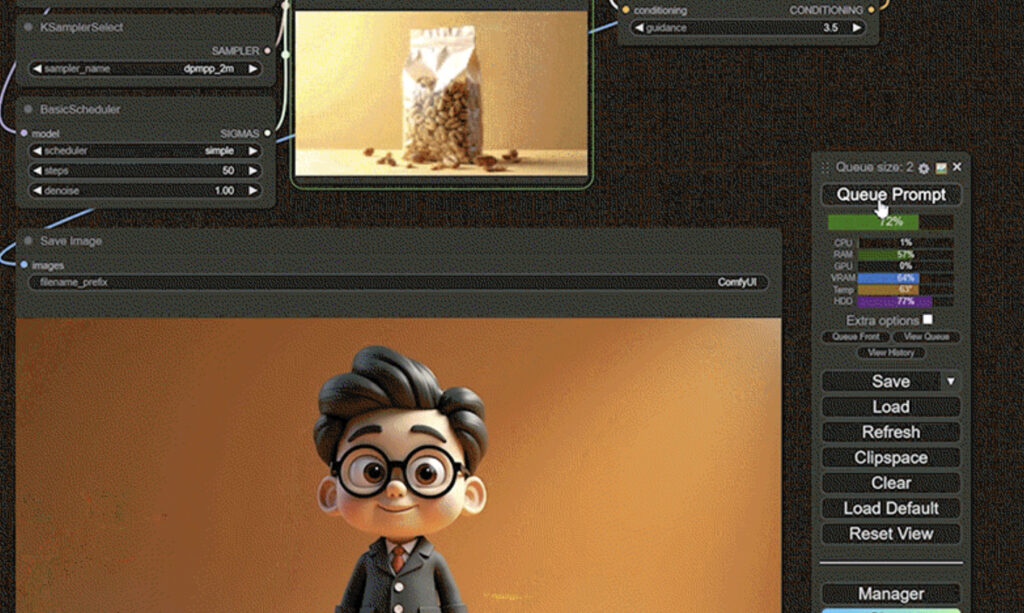Open sampler_name dpmpp_2m selection list
Viewport: 1024px width, 613px height.
[145, 69]
